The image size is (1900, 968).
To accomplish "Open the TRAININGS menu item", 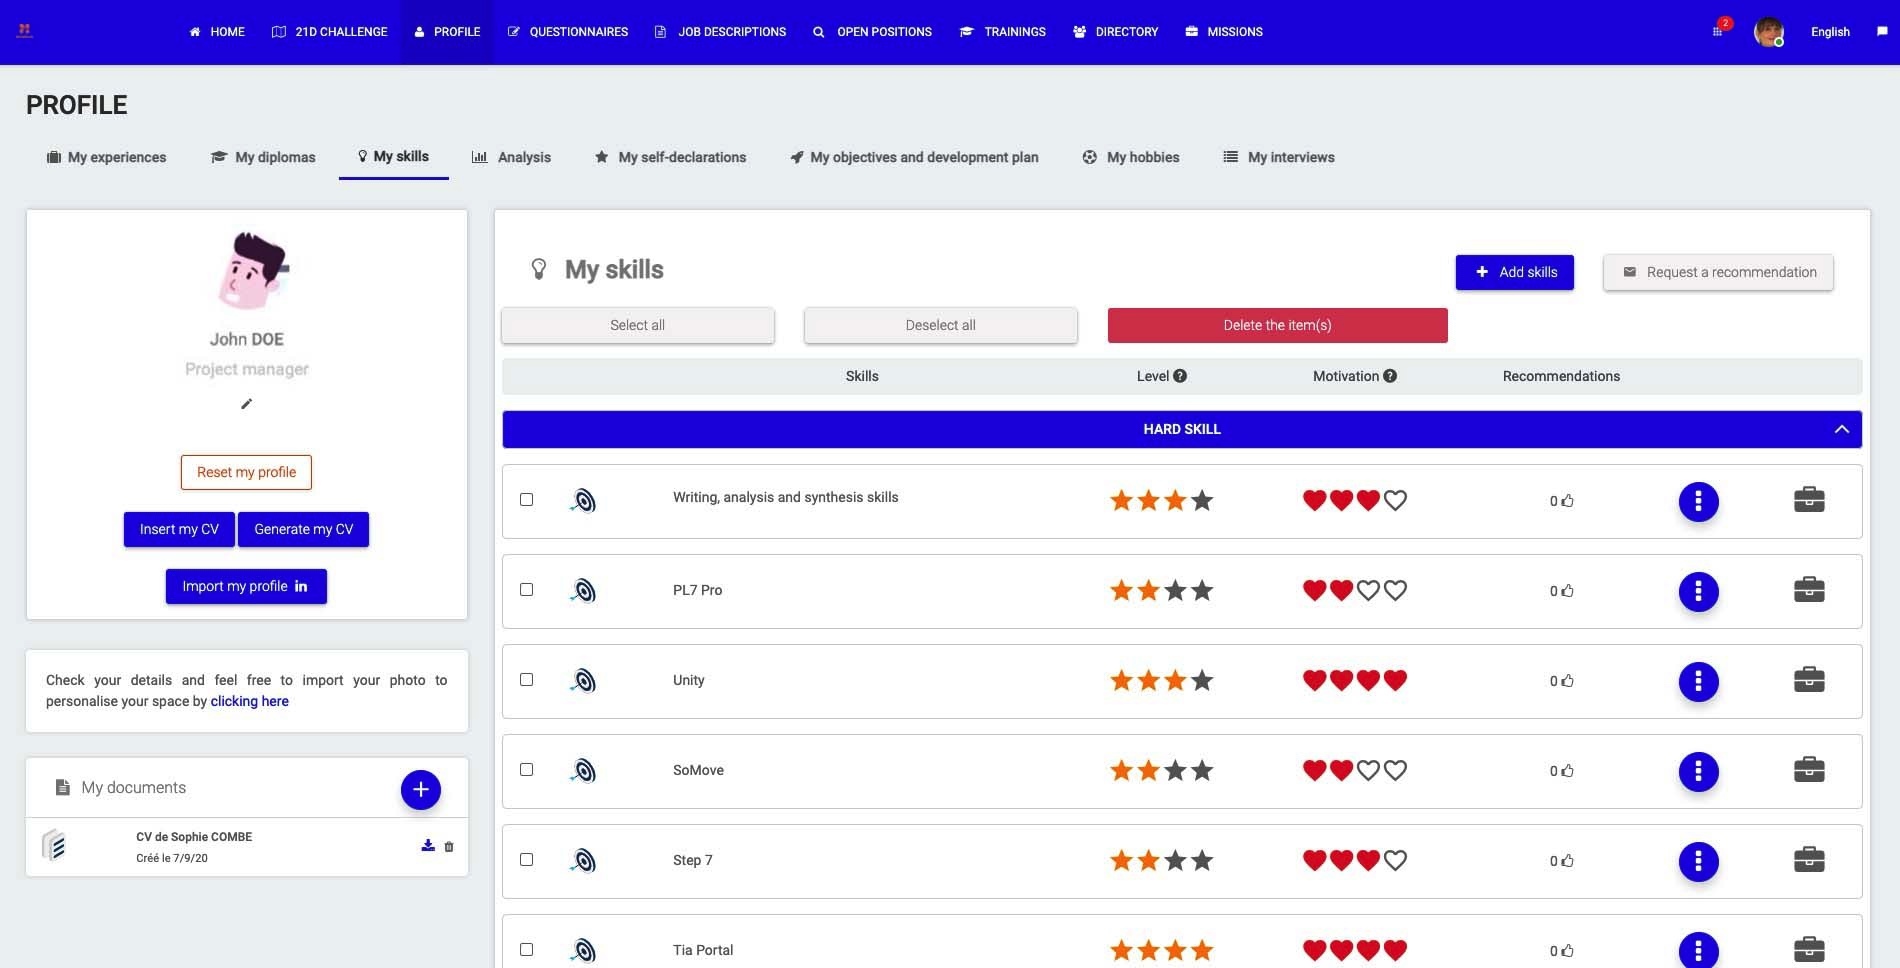I will coord(1003,31).
